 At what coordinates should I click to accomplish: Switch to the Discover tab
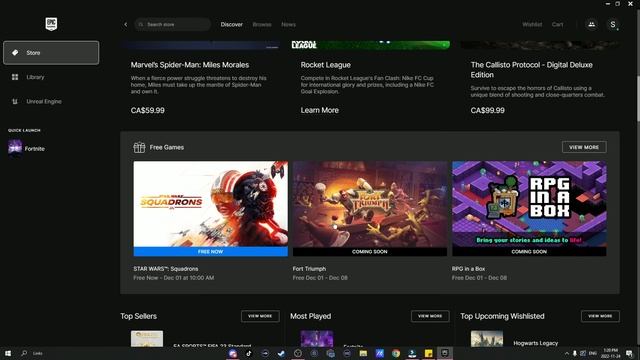pyautogui.click(x=231, y=24)
